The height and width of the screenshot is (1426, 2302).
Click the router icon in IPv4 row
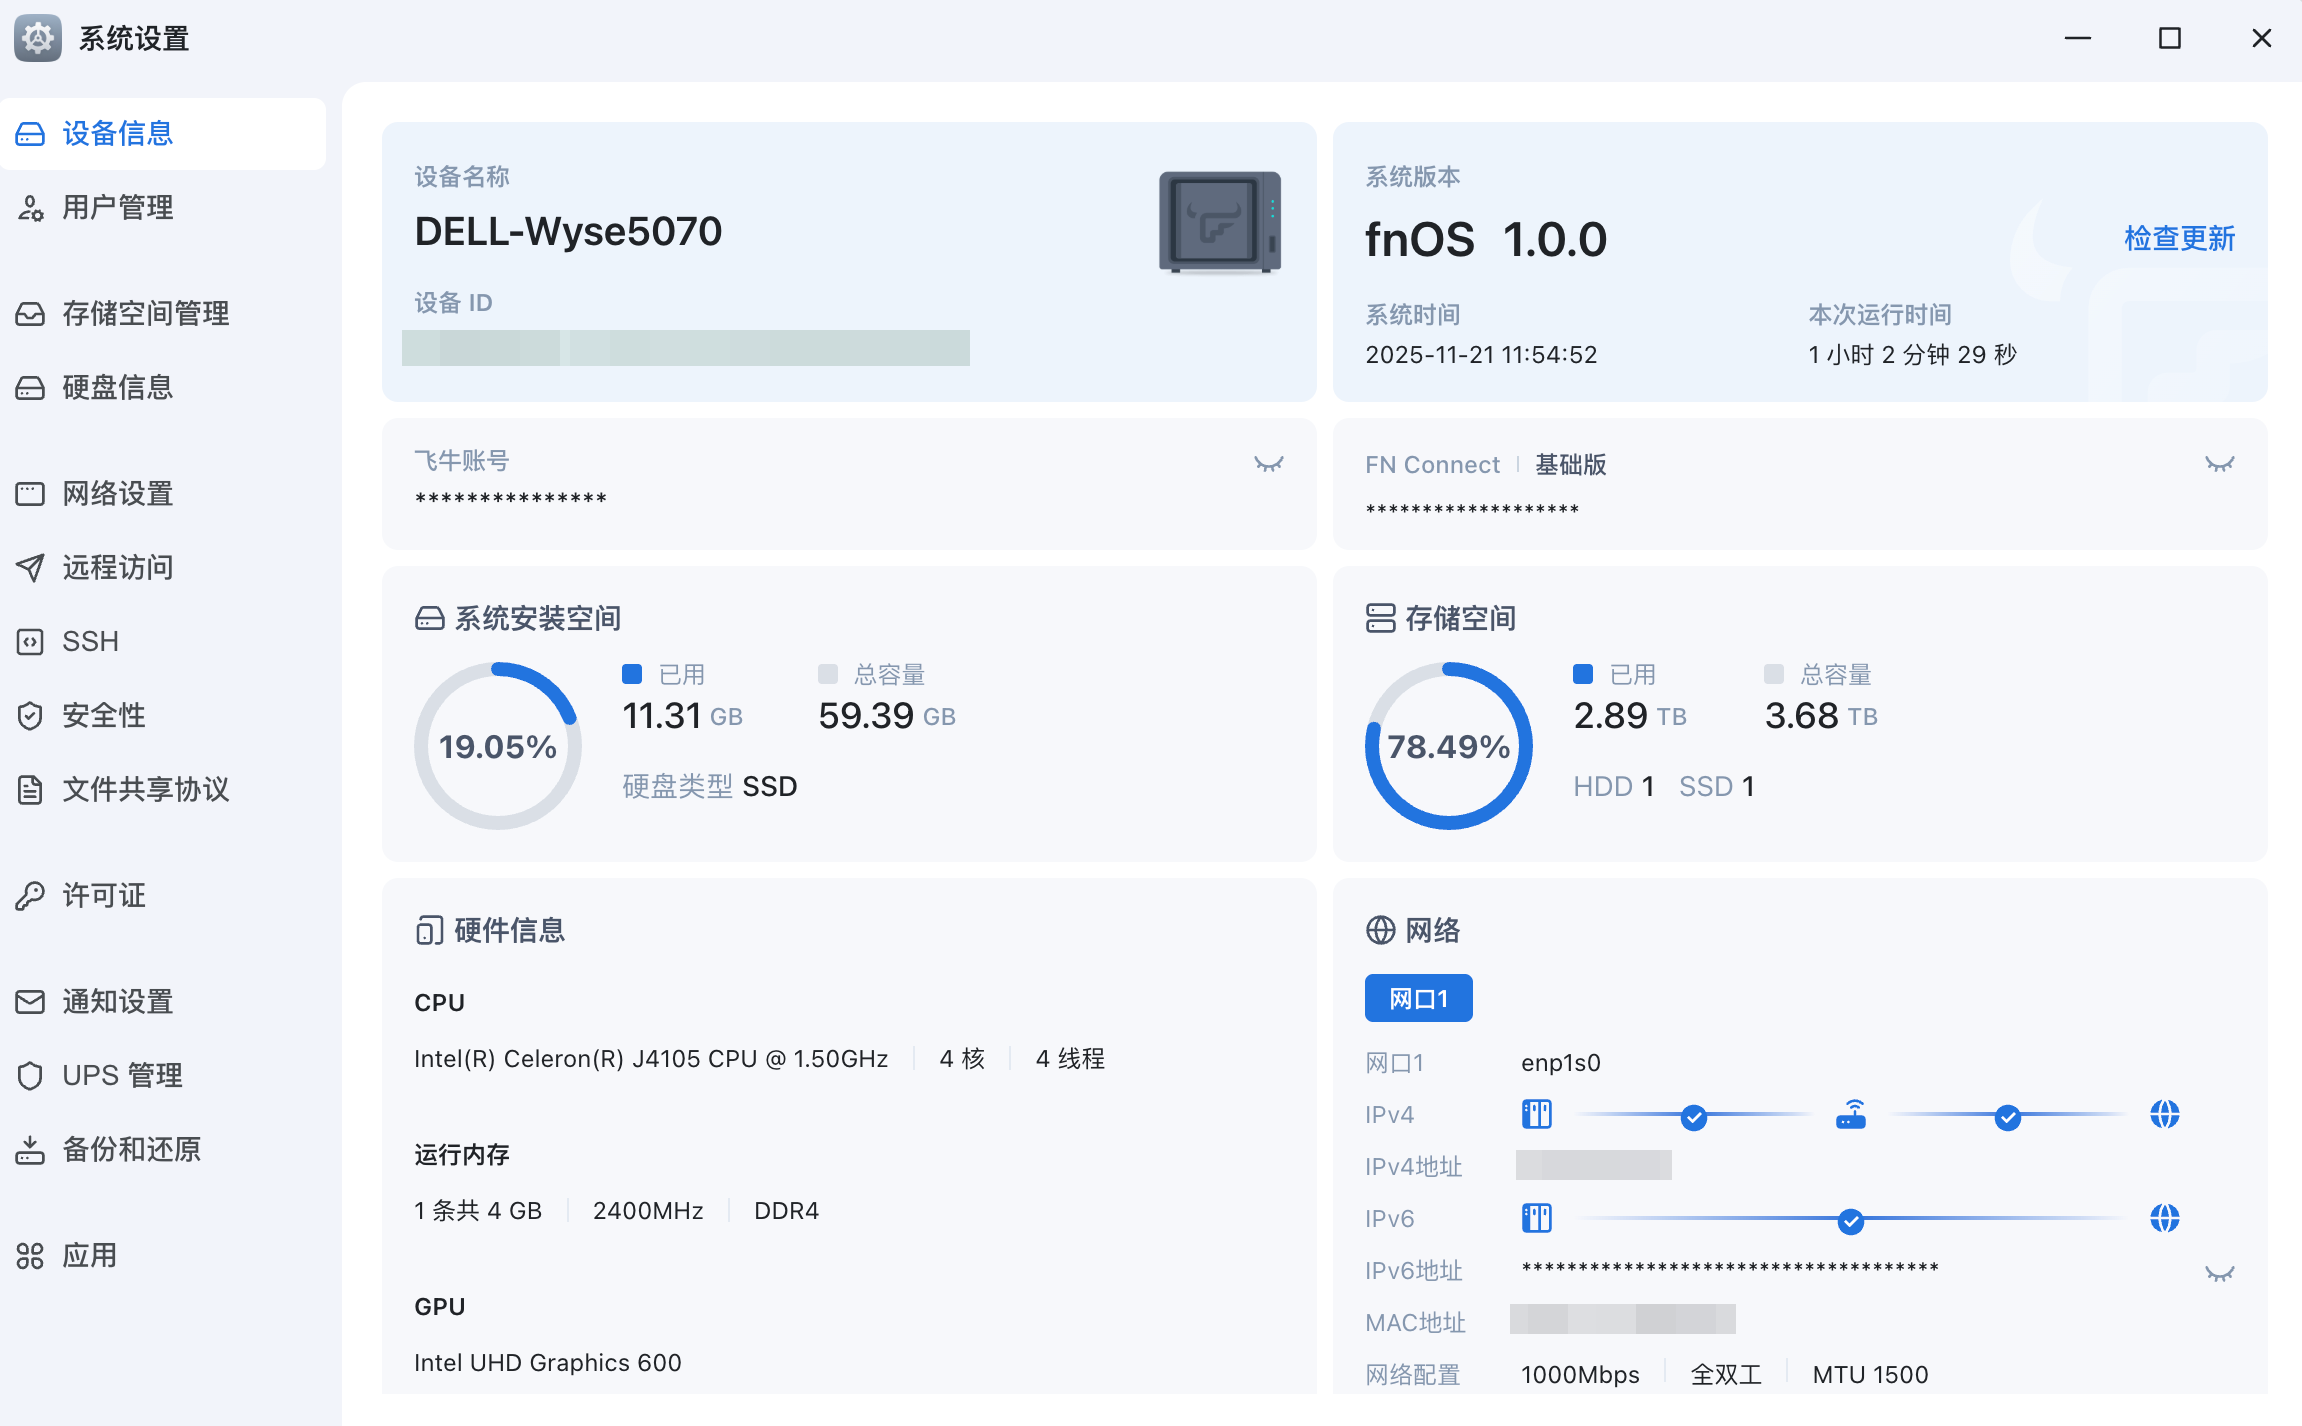pos(1851,1114)
